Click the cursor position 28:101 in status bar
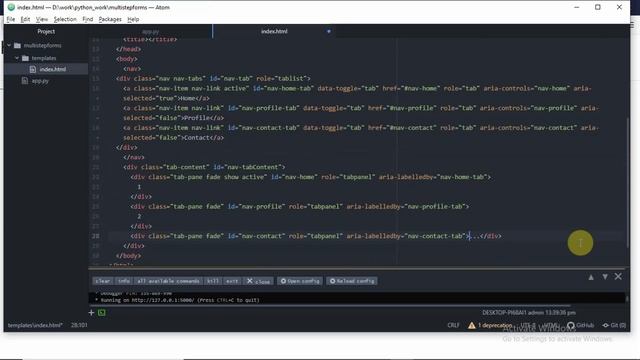The image size is (640, 360). point(79,325)
